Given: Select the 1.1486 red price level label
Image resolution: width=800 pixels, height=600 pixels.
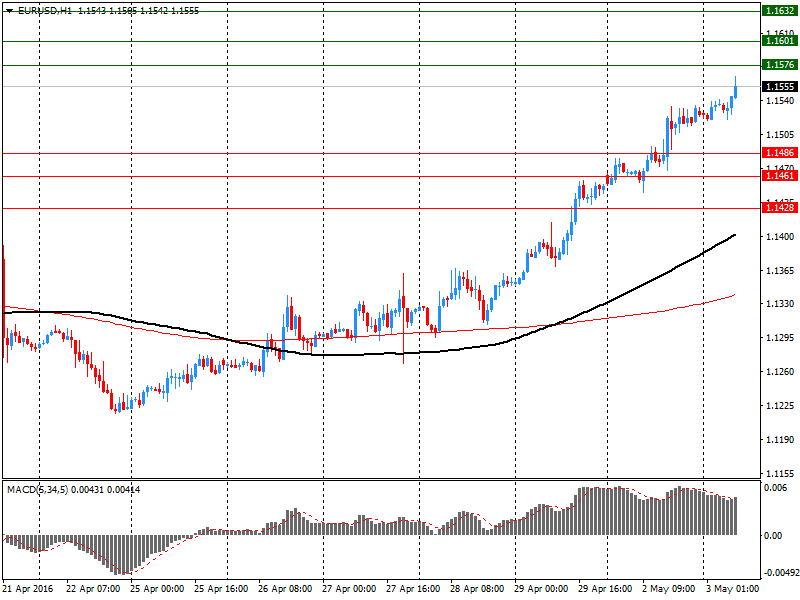Looking at the screenshot, I should coord(780,153).
